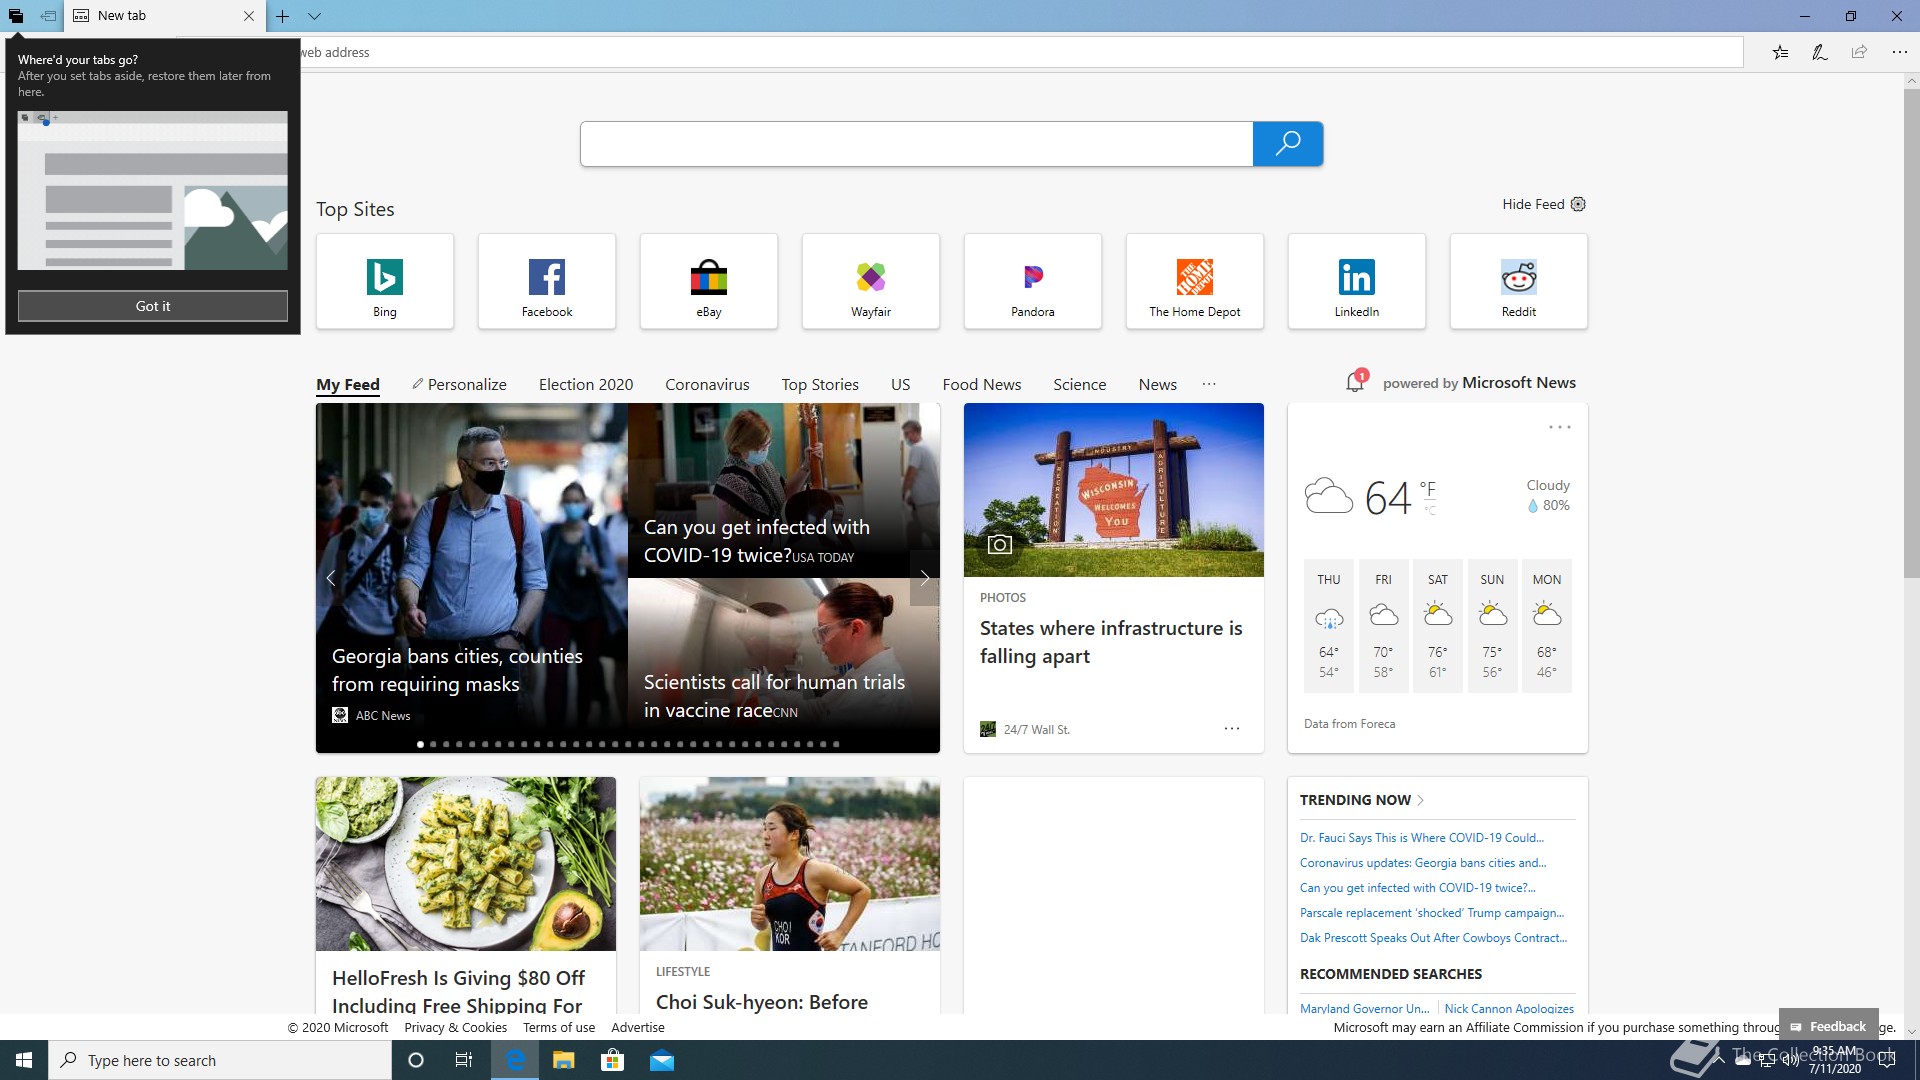Open the LinkedIn top site tile
1920x1080 pixels.
tap(1357, 281)
